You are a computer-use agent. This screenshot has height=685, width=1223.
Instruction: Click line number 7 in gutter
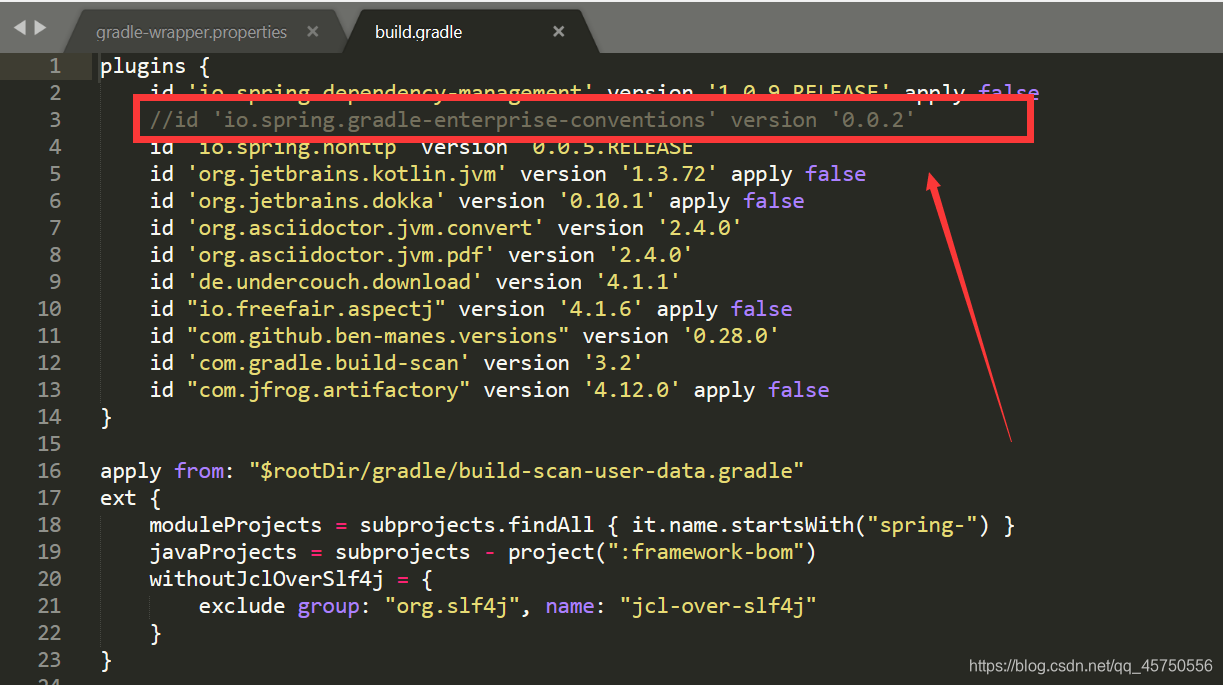54,228
